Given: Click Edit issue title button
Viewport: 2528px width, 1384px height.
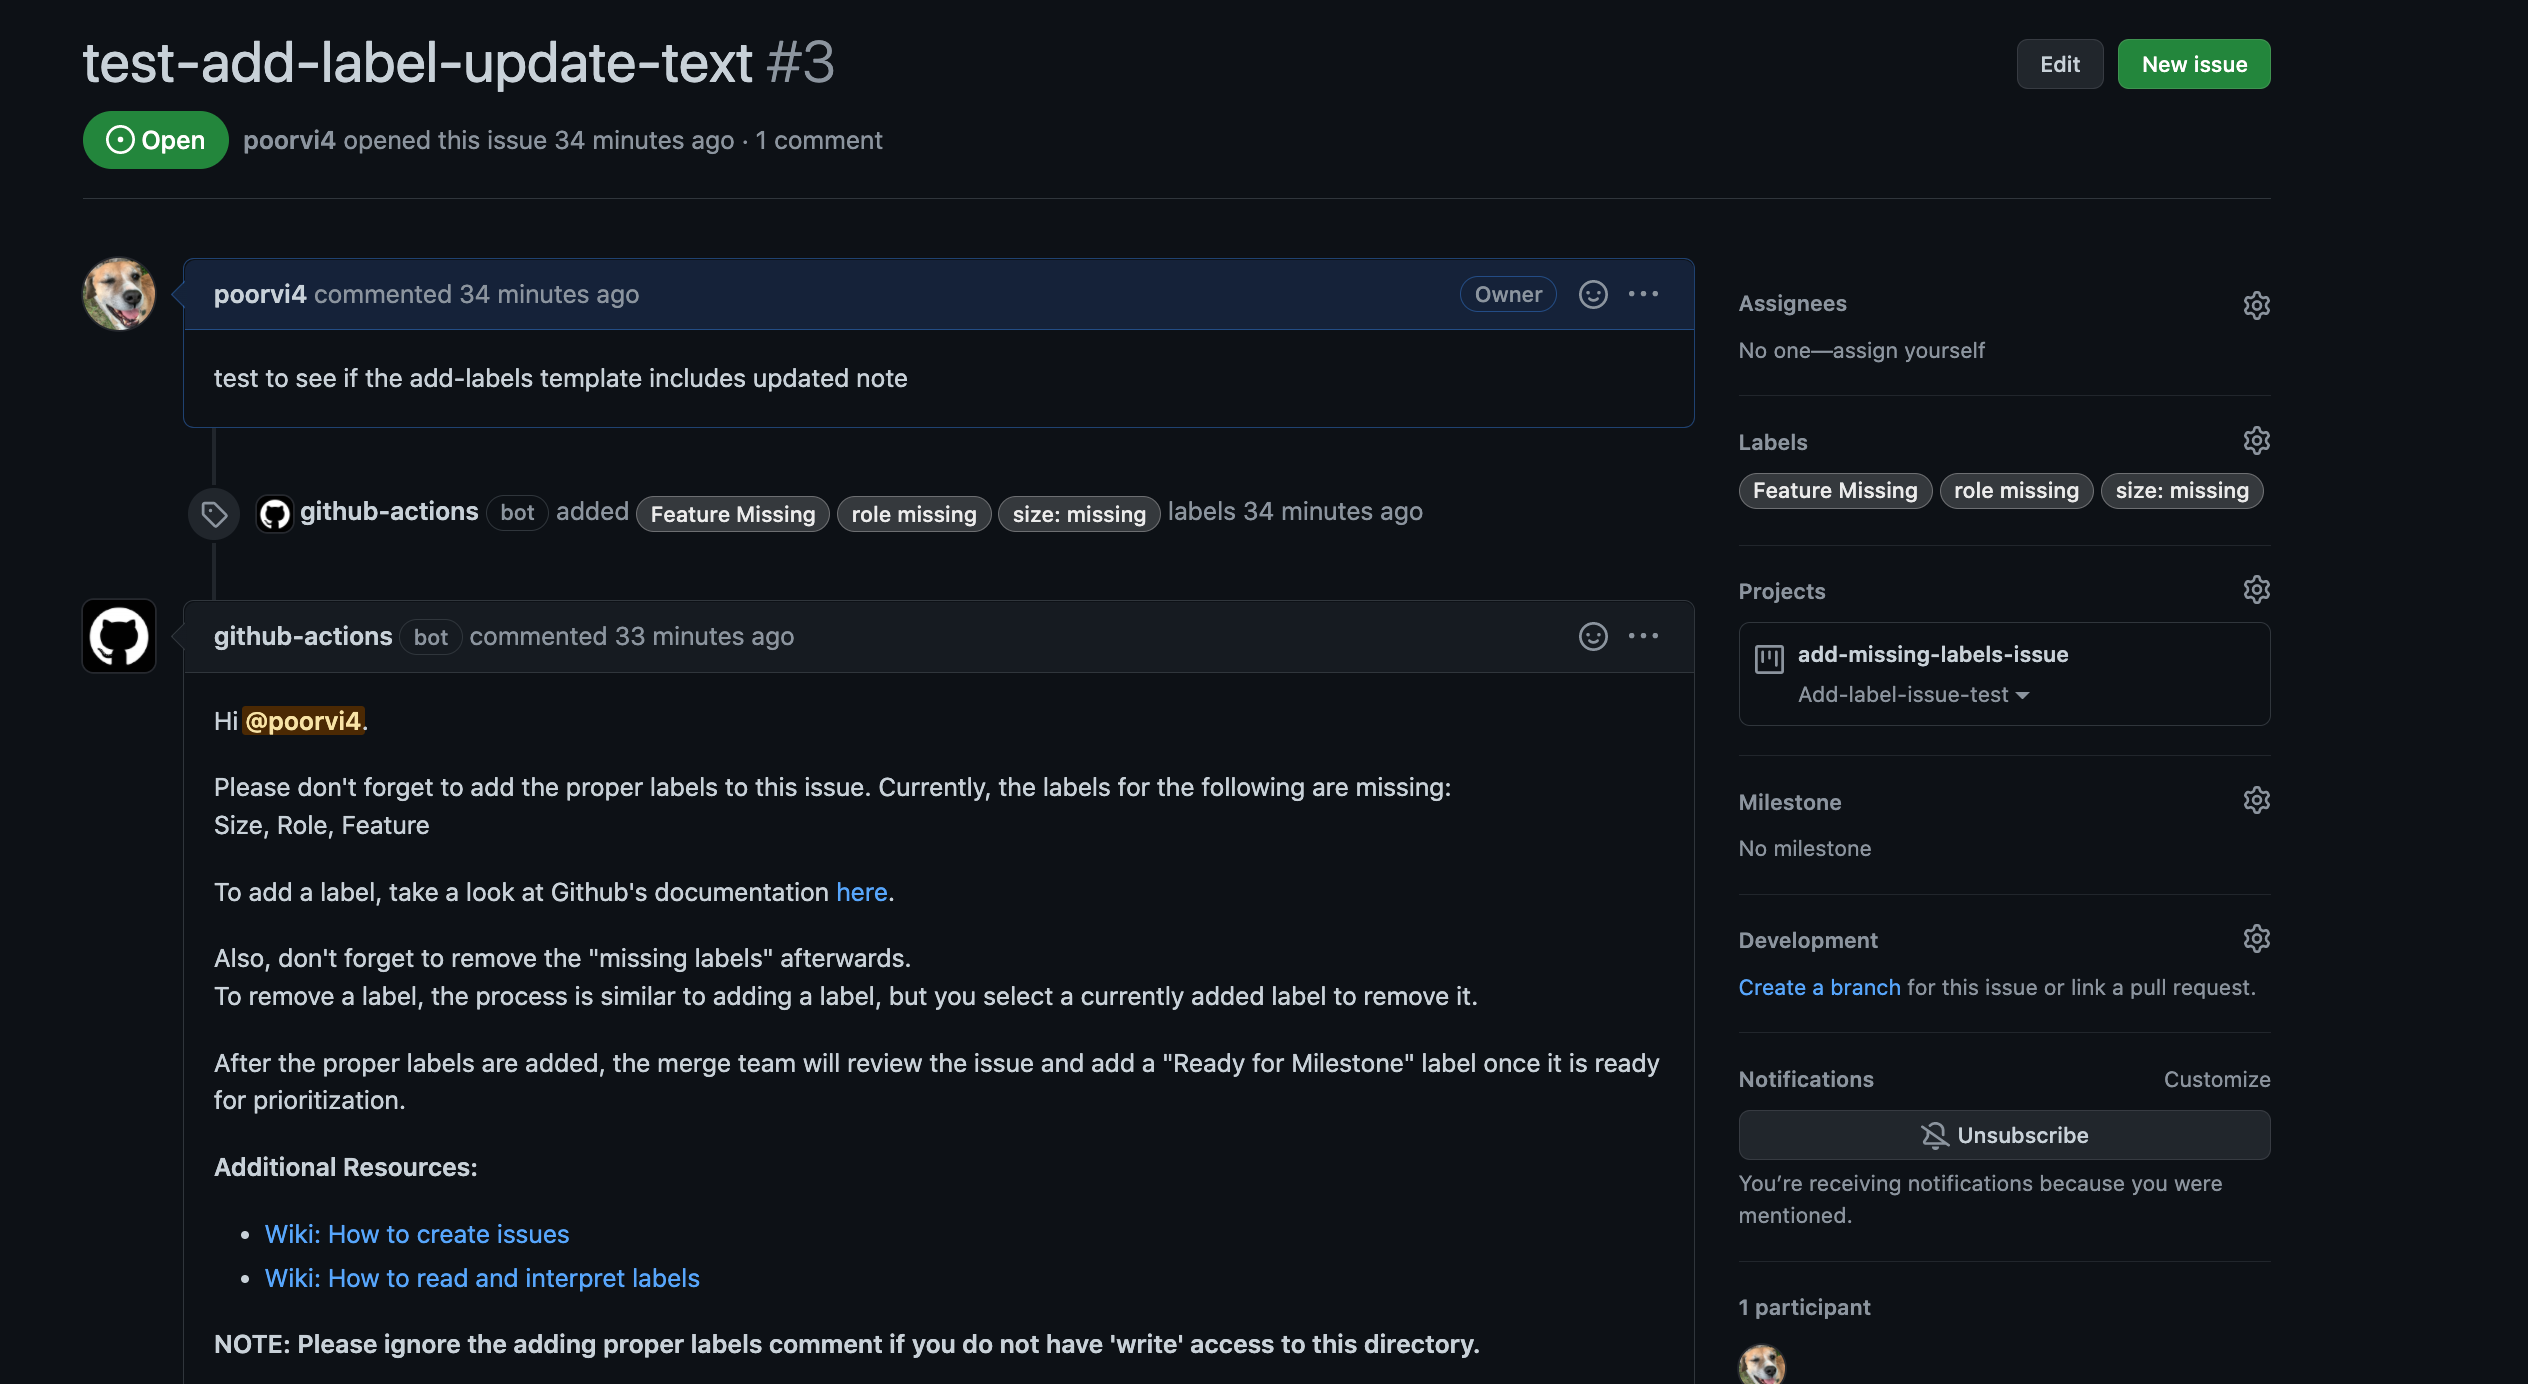Looking at the screenshot, I should tap(2059, 65).
